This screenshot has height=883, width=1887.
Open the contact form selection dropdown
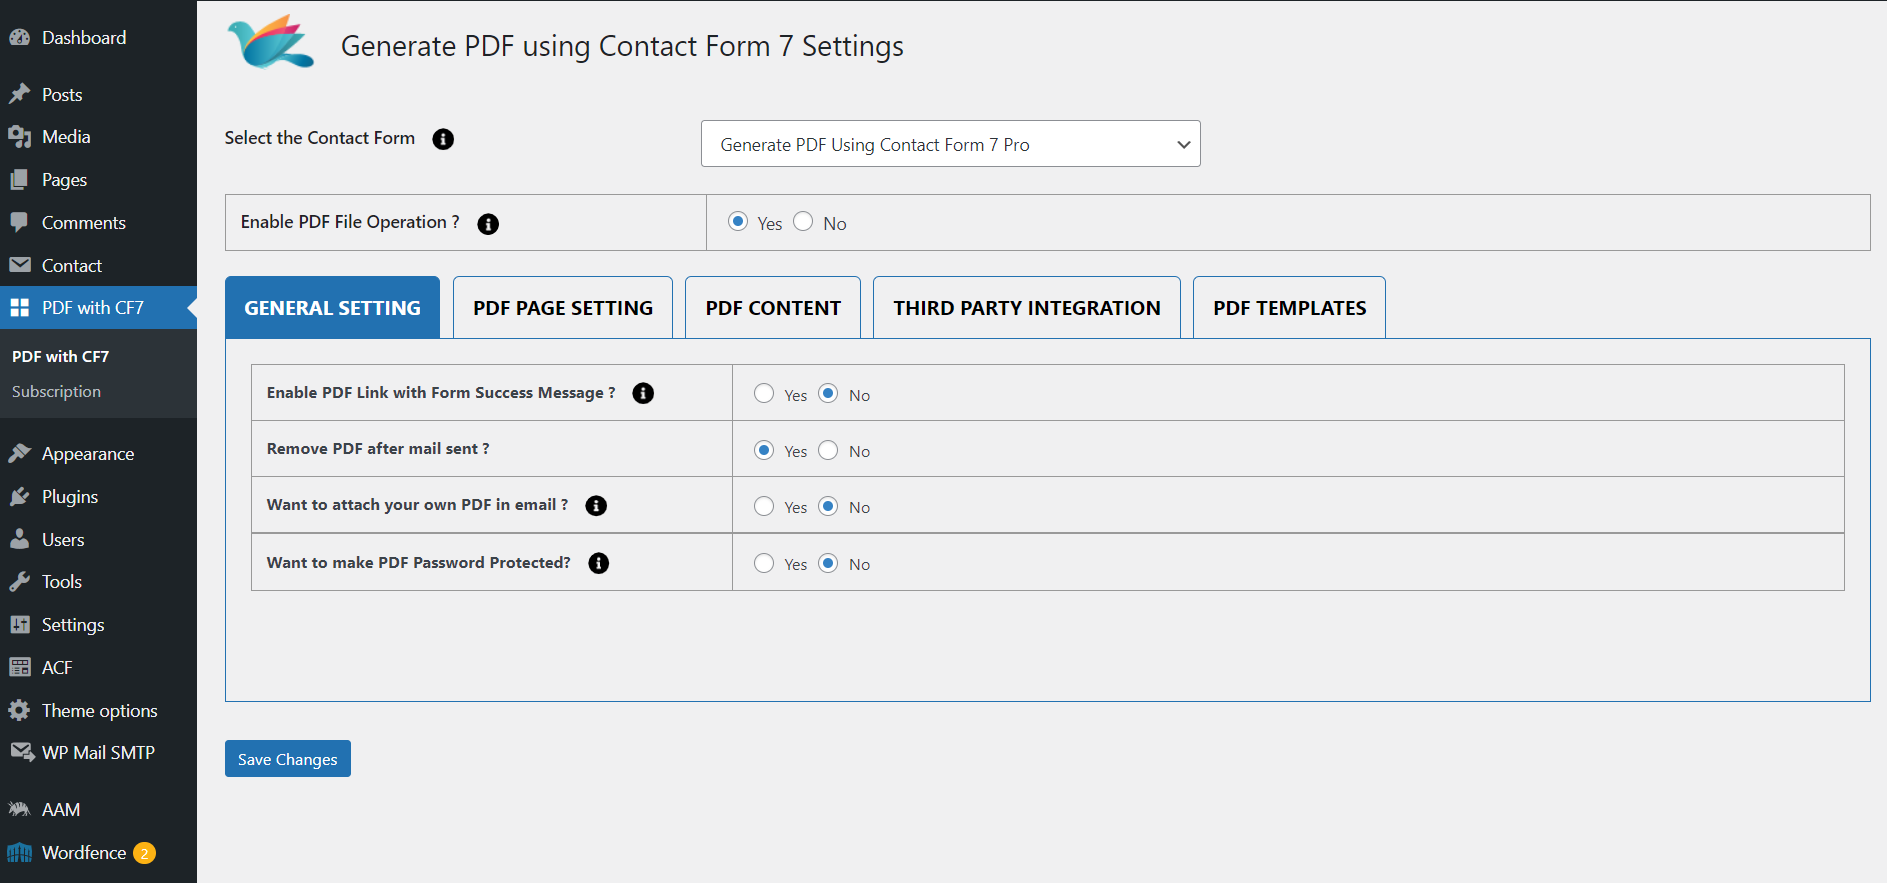tap(950, 144)
